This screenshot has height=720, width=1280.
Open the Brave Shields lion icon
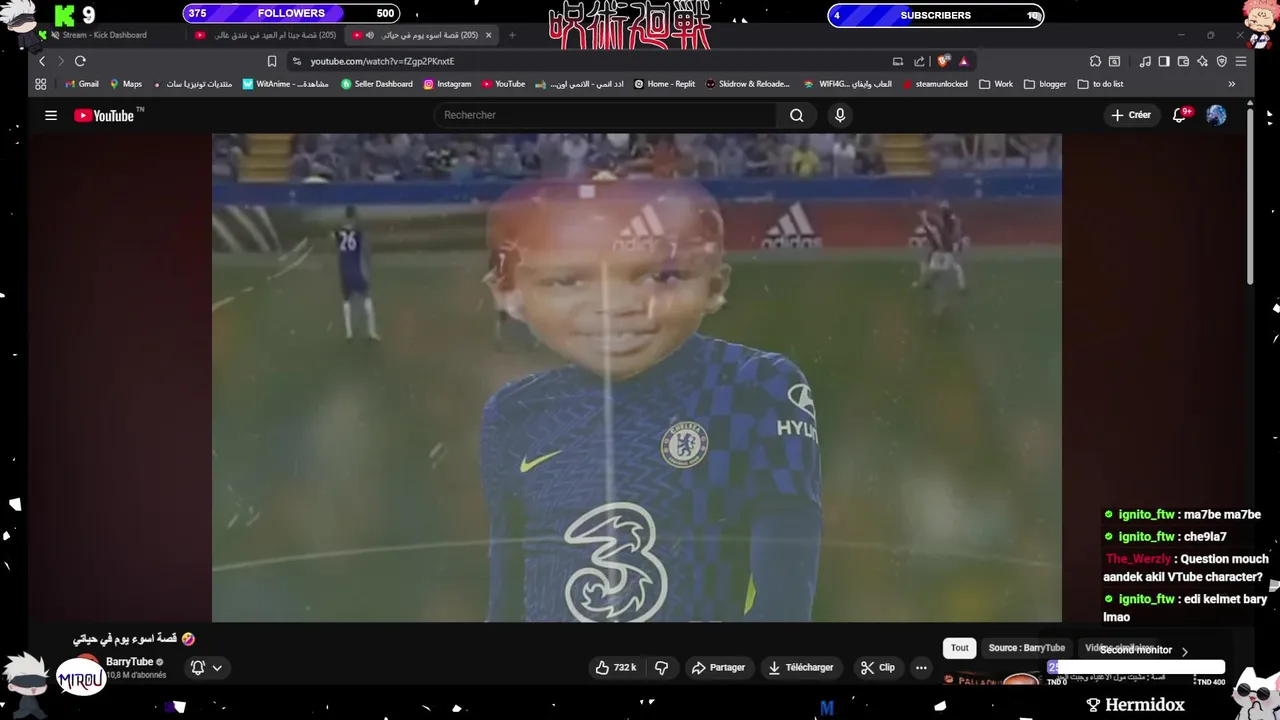click(x=943, y=61)
